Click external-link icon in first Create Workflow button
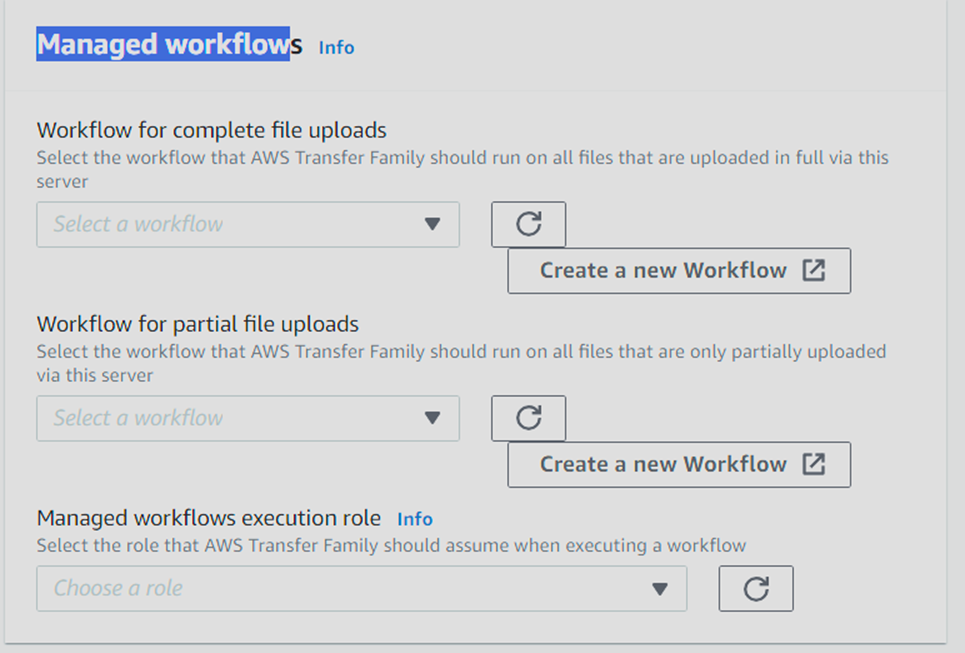The width and height of the screenshot is (965, 653). coord(814,270)
